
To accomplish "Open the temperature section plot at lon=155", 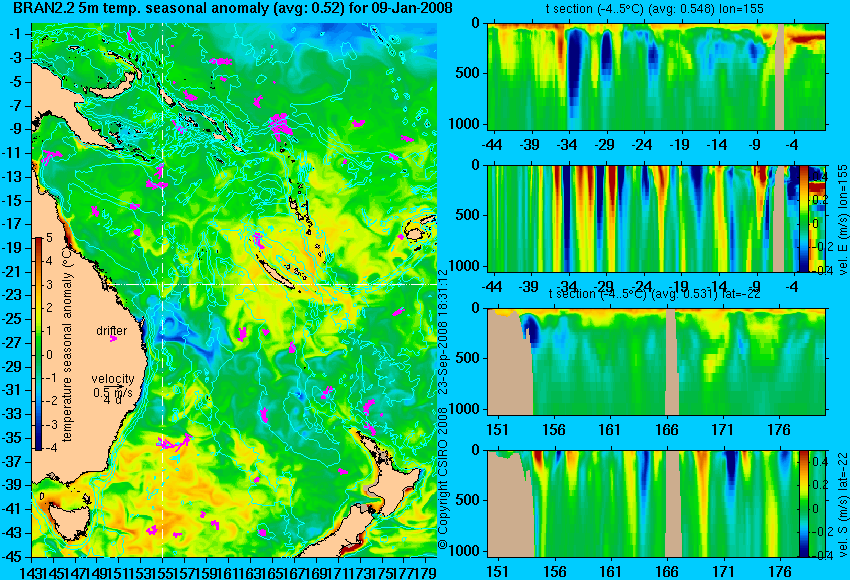I will pos(656,76).
